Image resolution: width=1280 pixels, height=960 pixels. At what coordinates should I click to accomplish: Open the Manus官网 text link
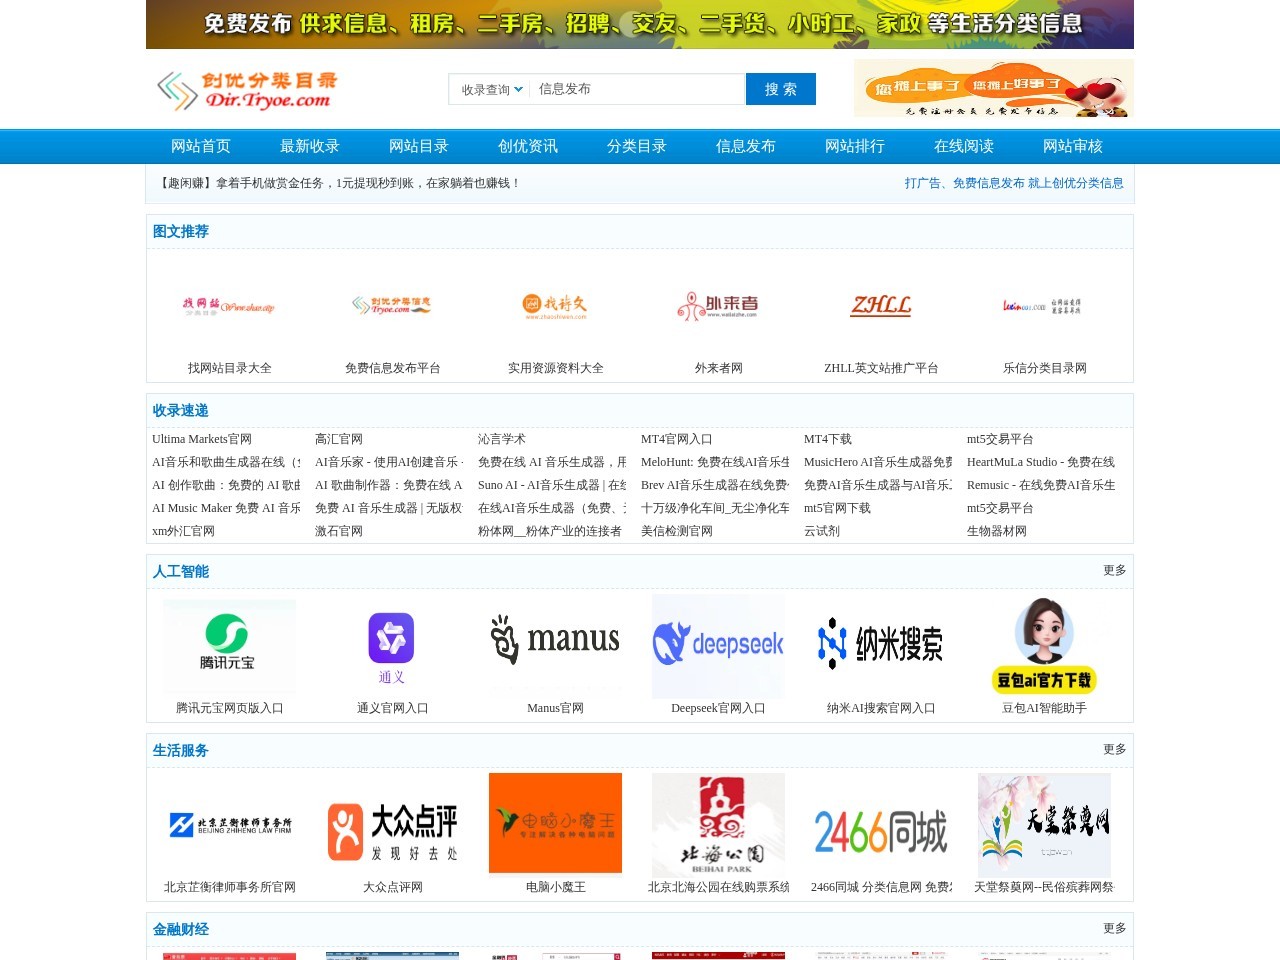pos(556,708)
